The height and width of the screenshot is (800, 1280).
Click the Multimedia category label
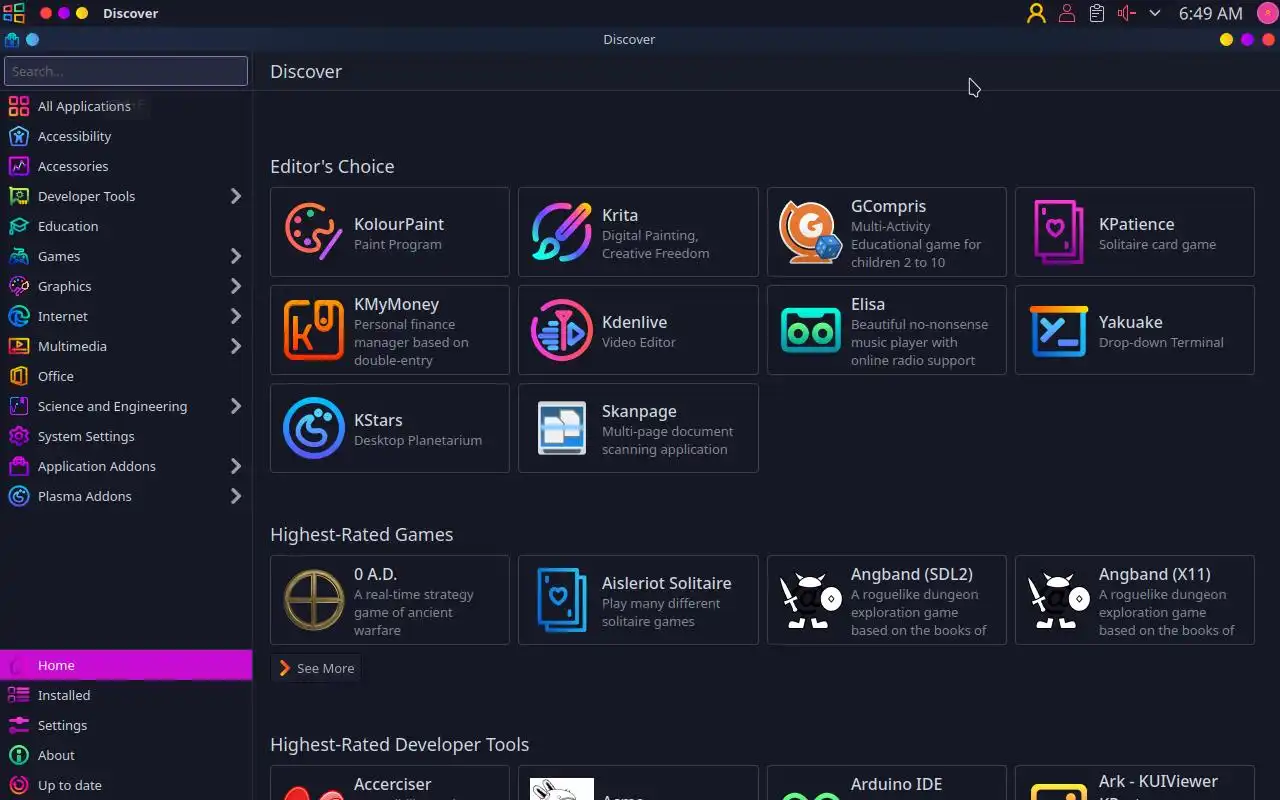click(72, 346)
